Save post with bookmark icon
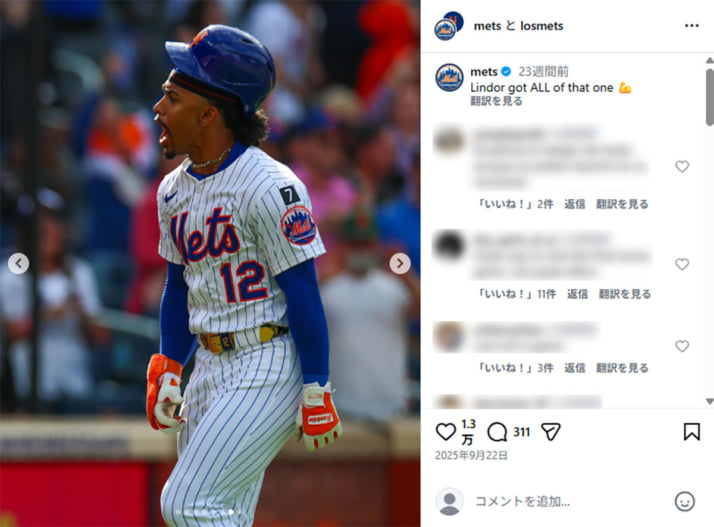 pos(691,432)
